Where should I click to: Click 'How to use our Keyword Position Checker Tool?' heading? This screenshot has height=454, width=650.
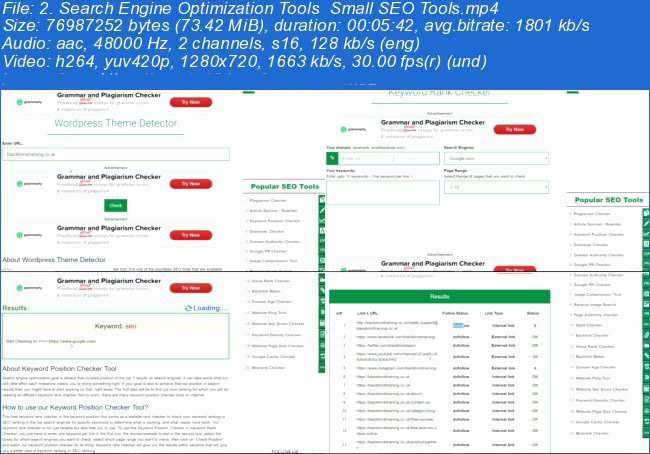(75, 407)
